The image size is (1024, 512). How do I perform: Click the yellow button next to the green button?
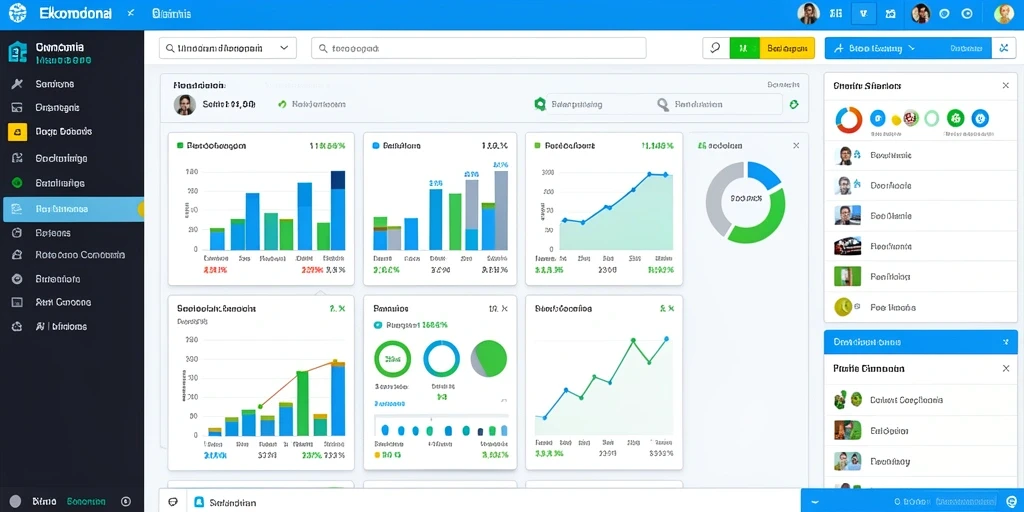(x=787, y=48)
